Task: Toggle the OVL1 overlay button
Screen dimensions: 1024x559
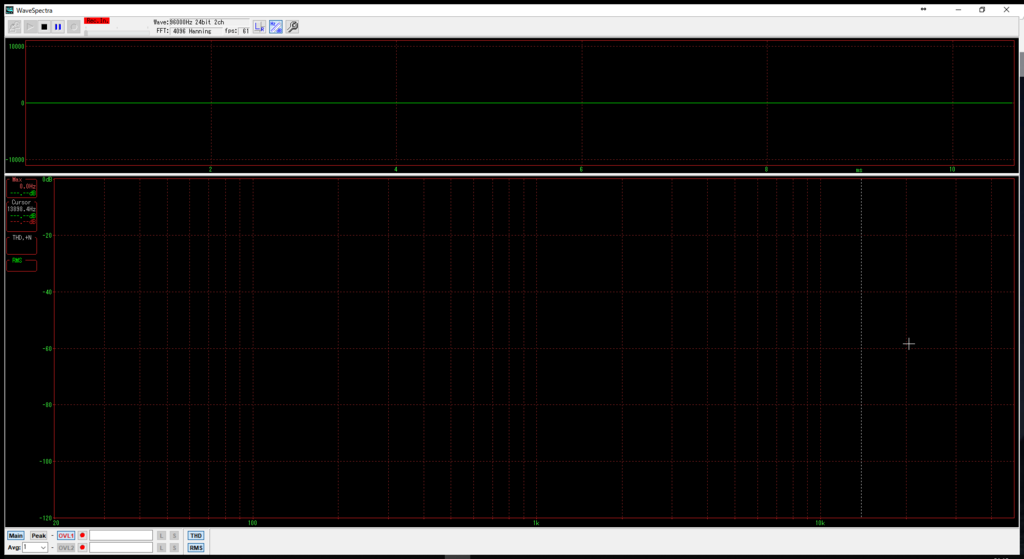Action: (x=66, y=535)
